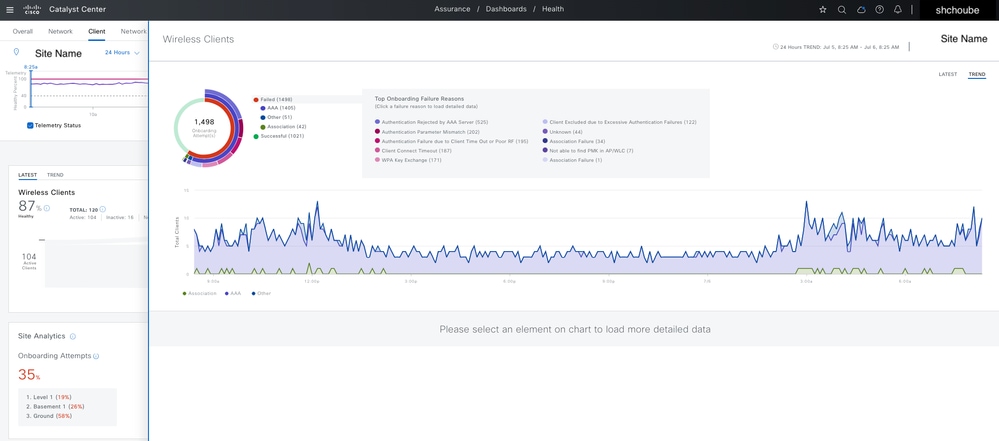The height and width of the screenshot is (441, 999).
Task: Click WPA Key Exchange (171) reason
Action: (x=408, y=160)
